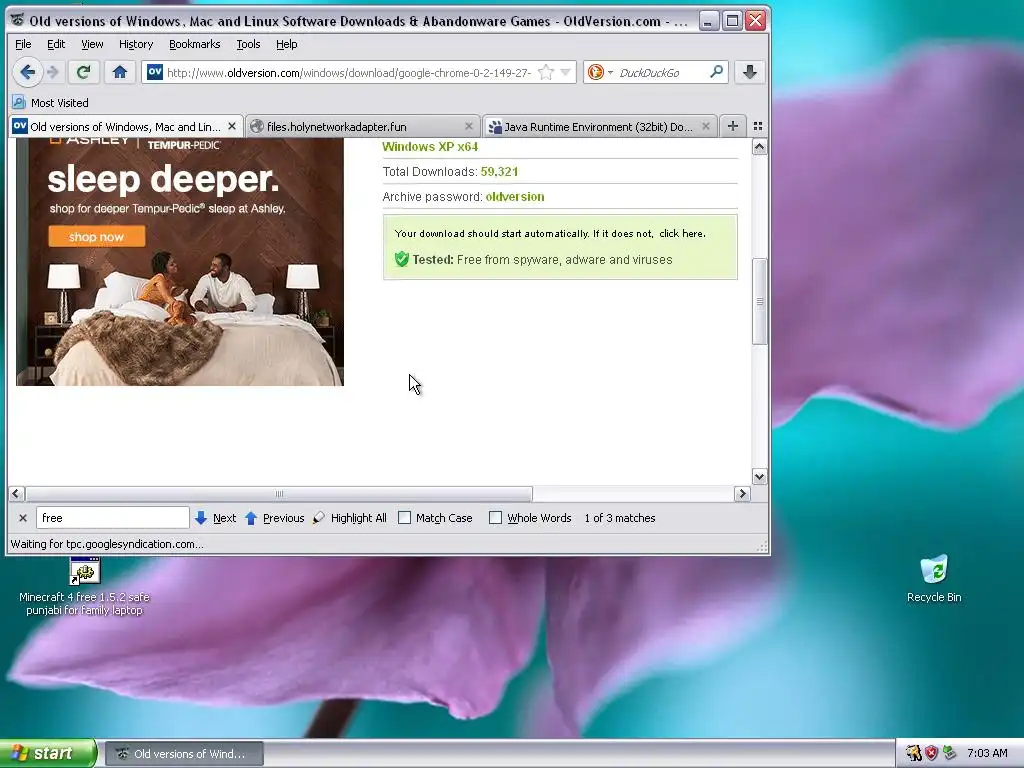Image resolution: width=1024 pixels, height=768 pixels.
Task: Open the History menu
Action: click(x=136, y=44)
